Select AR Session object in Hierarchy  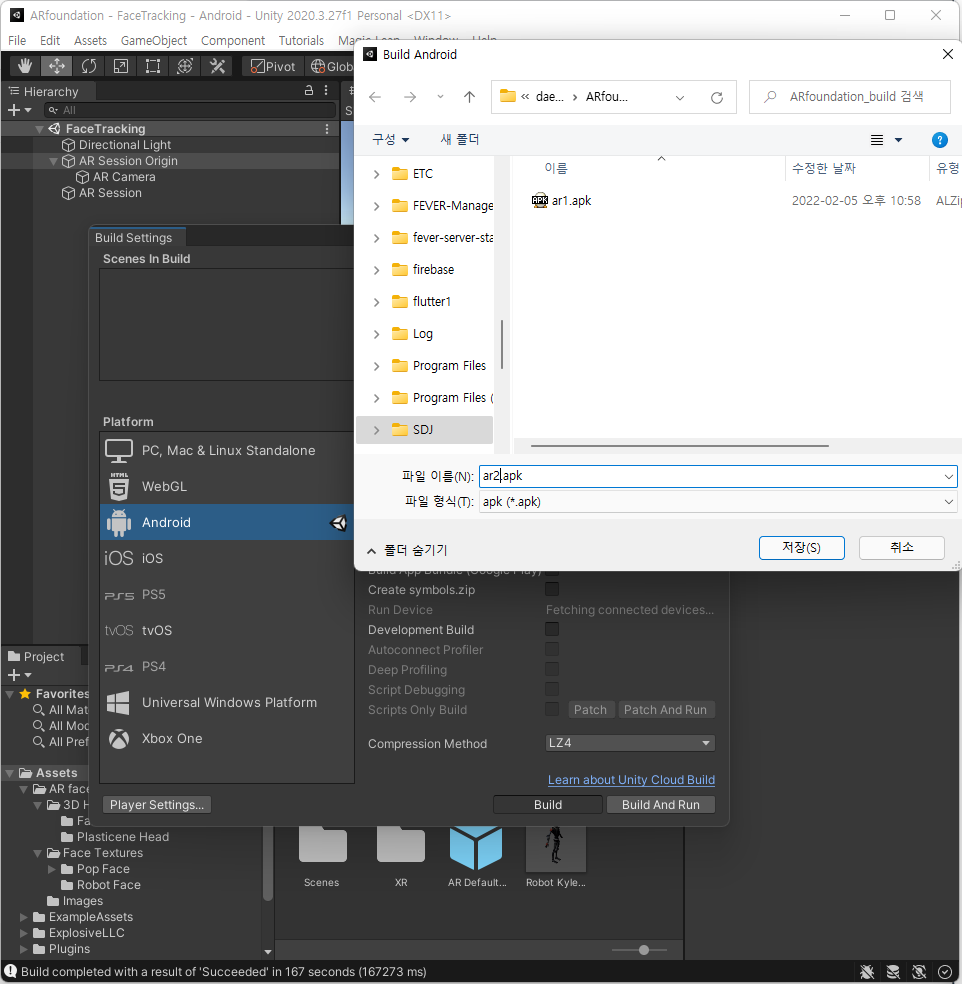[110, 193]
